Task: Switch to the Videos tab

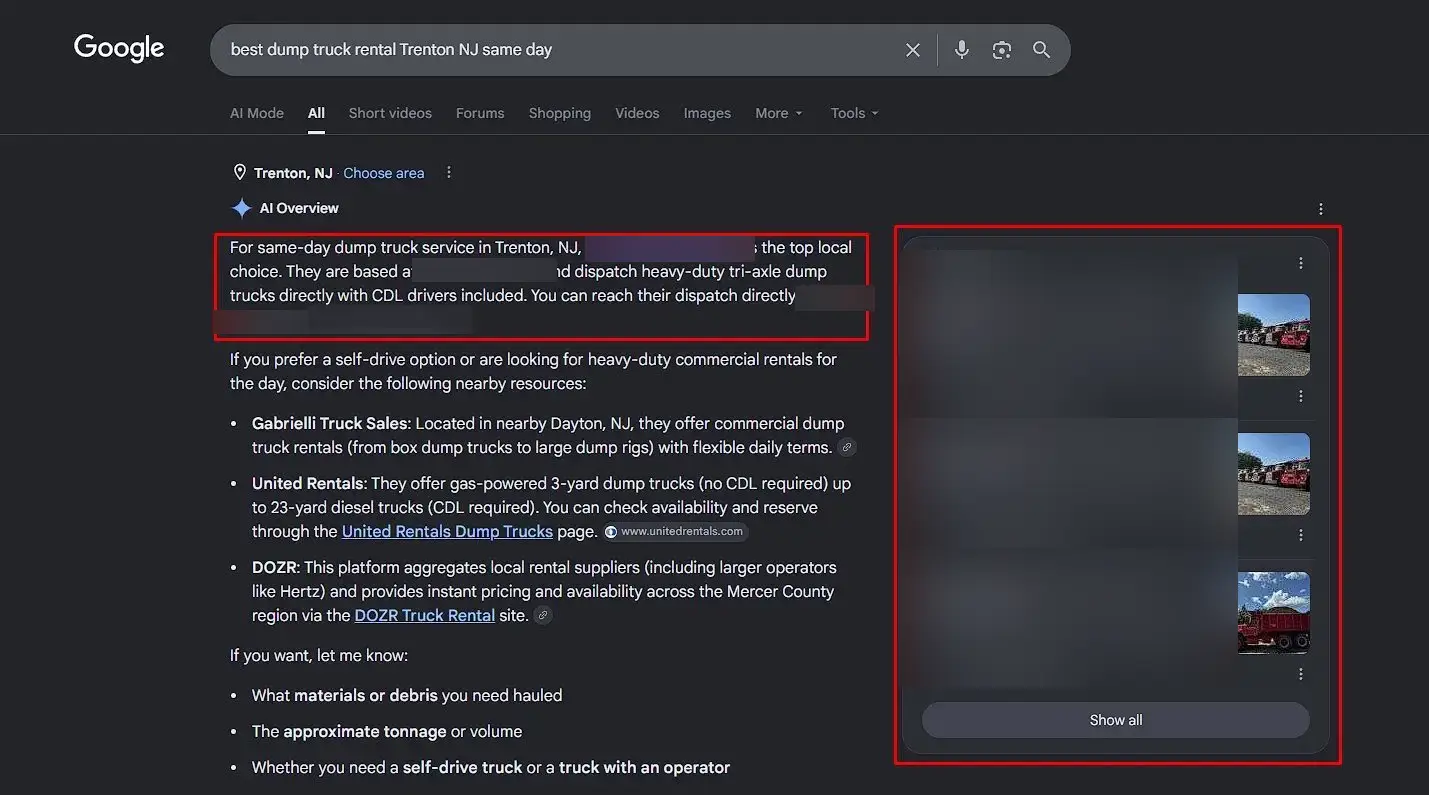Action: (x=637, y=113)
